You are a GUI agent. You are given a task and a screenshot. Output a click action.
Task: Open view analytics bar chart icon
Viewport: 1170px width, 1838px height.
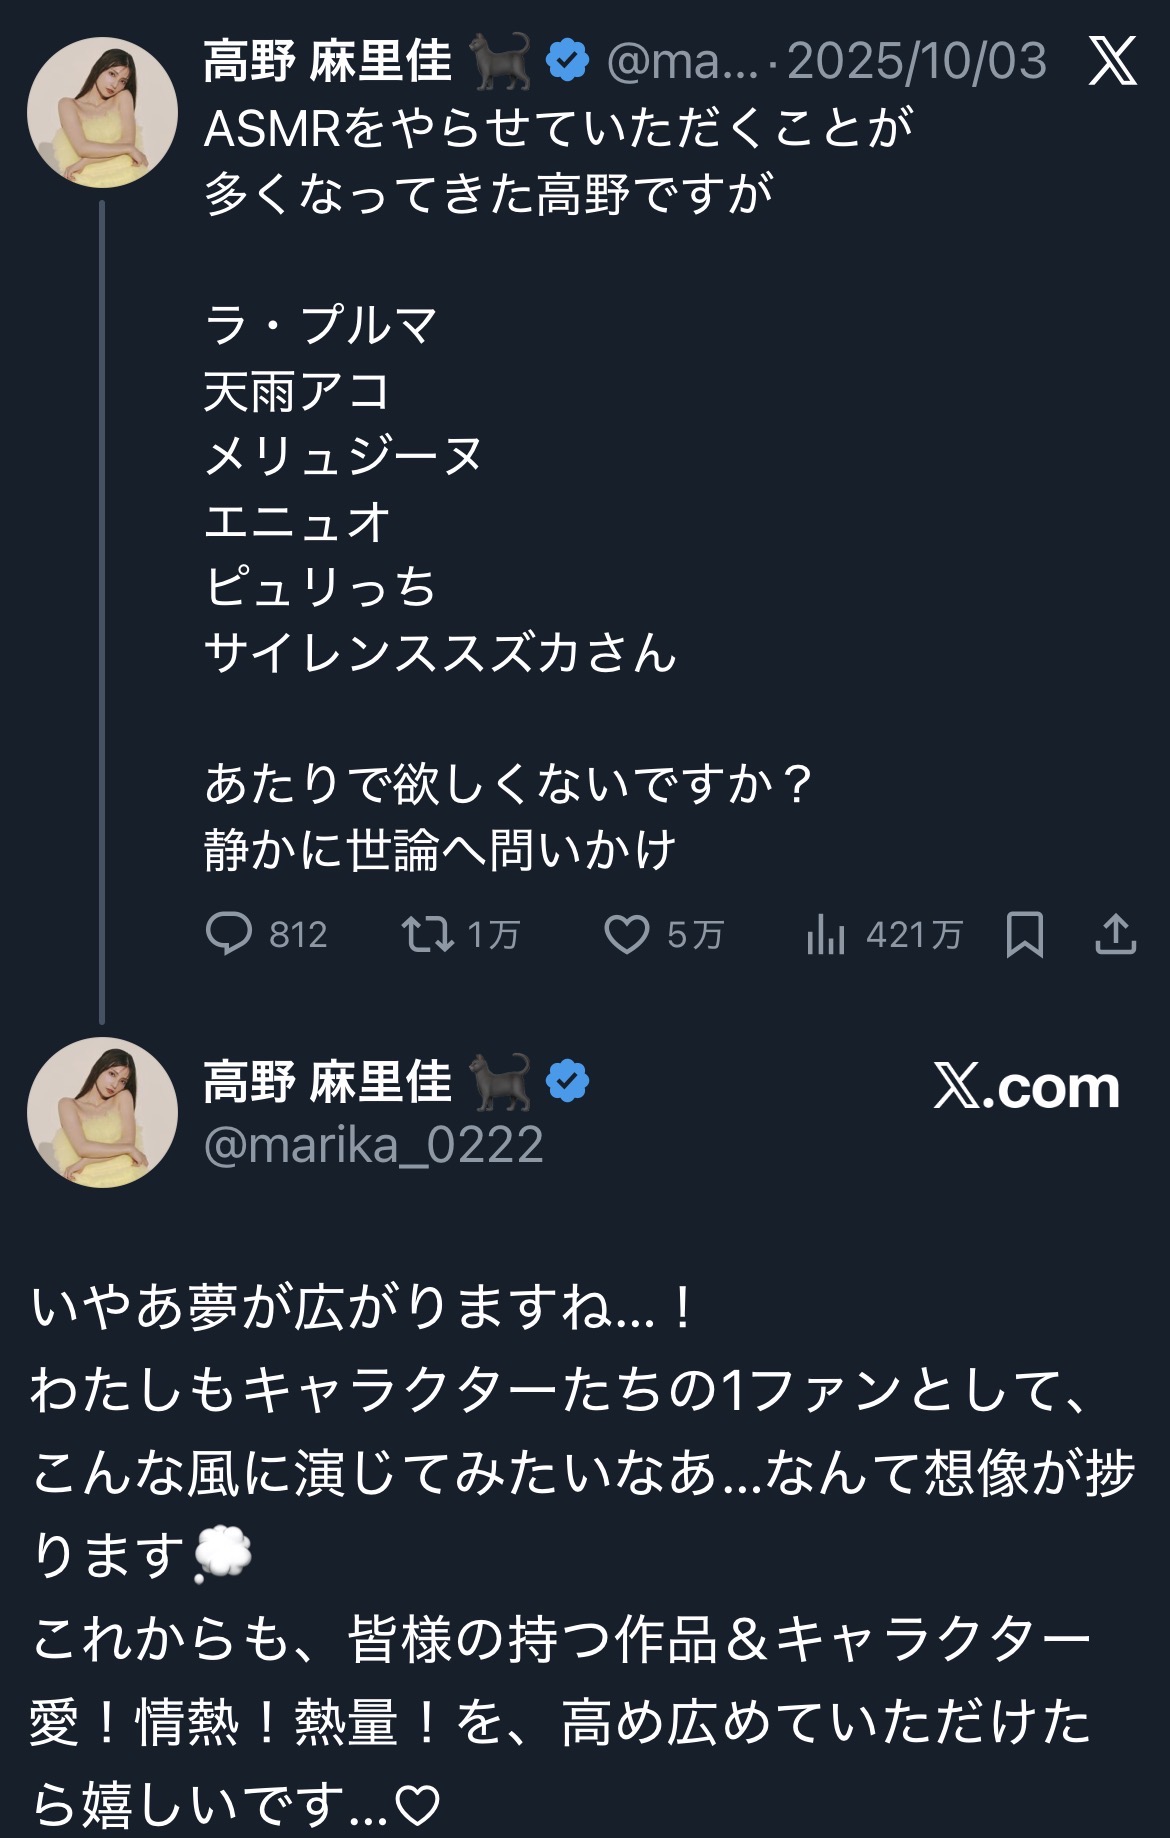tap(826, 935)
